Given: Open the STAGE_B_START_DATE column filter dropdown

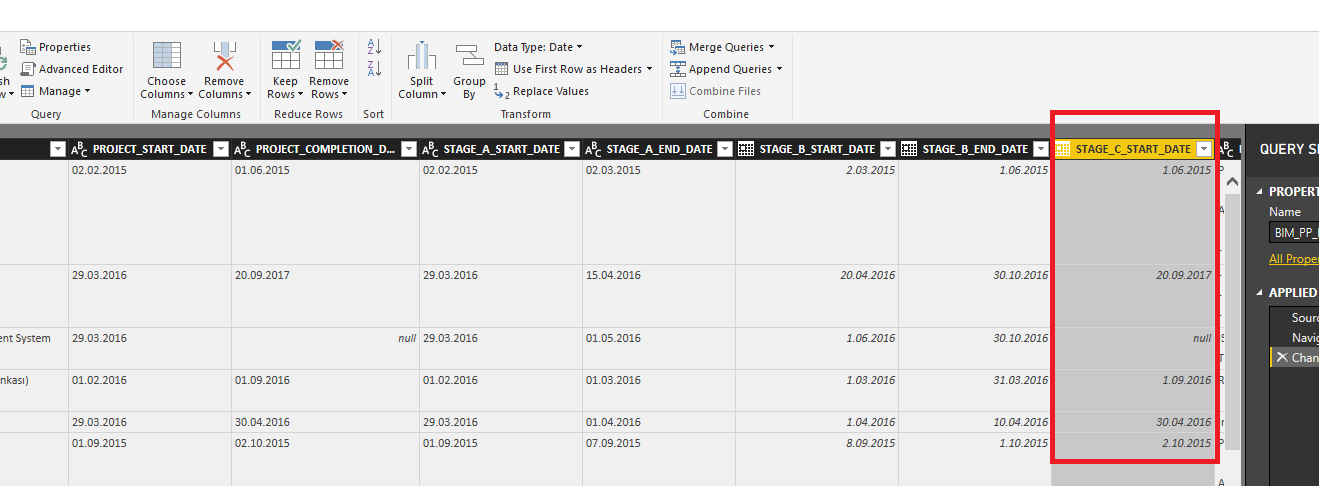Looking at the screenshot, I should click(887, 149).
